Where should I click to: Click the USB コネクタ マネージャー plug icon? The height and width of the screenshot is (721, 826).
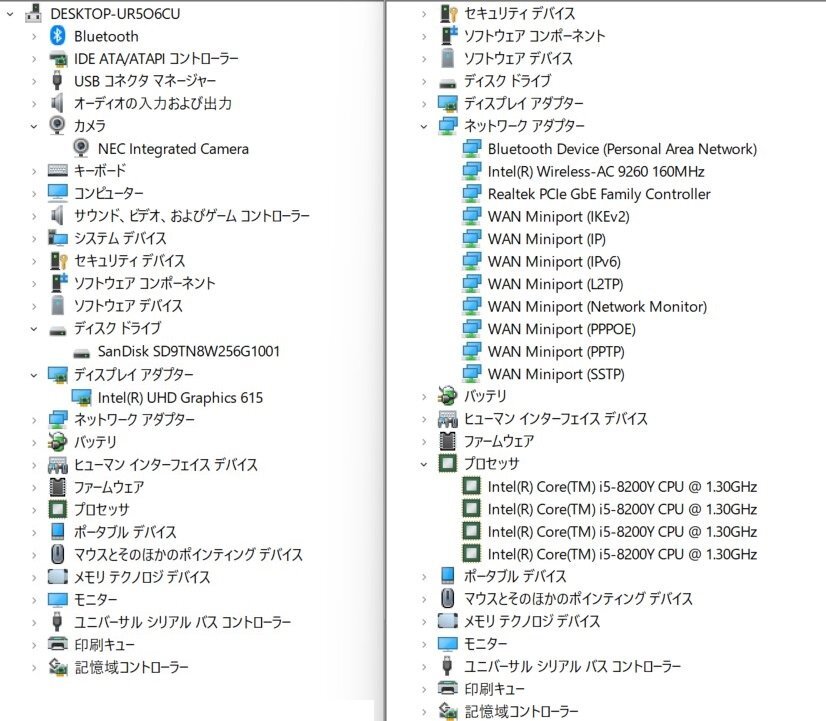tap(57, 81)
